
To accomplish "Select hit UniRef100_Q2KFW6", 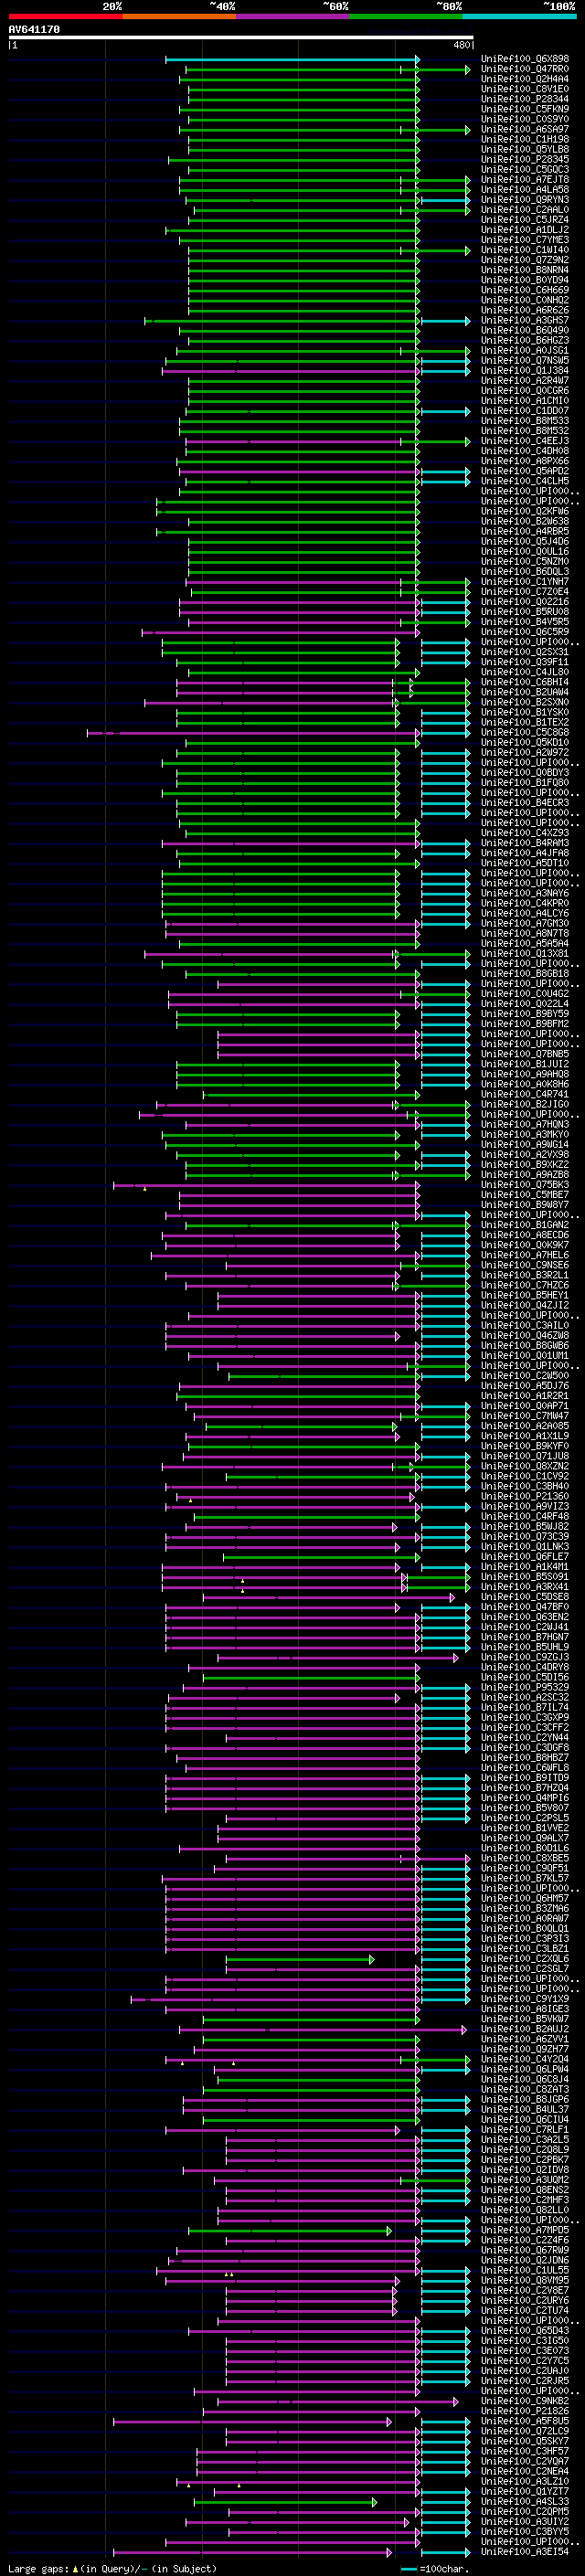I will pos(525,511).
